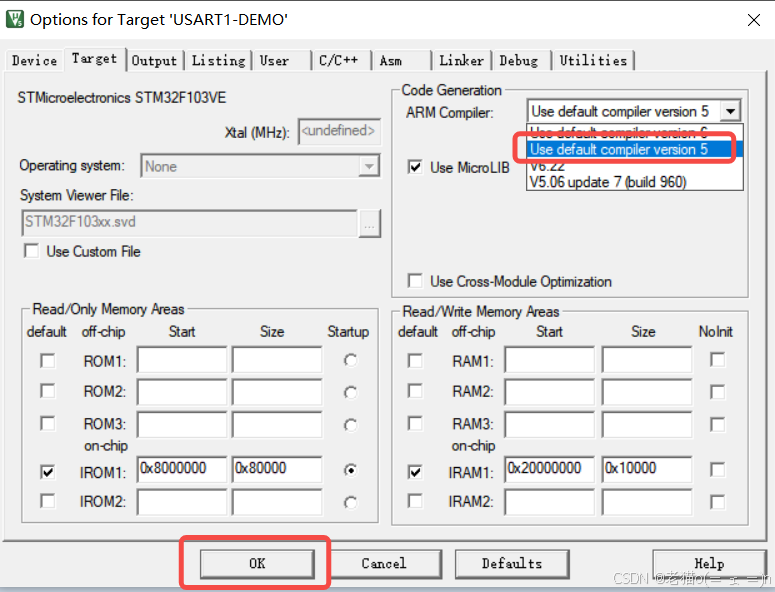Screen dimensions: 775x592
Task: Click the ROM1 Size field
Action: [x=277, y=360]
